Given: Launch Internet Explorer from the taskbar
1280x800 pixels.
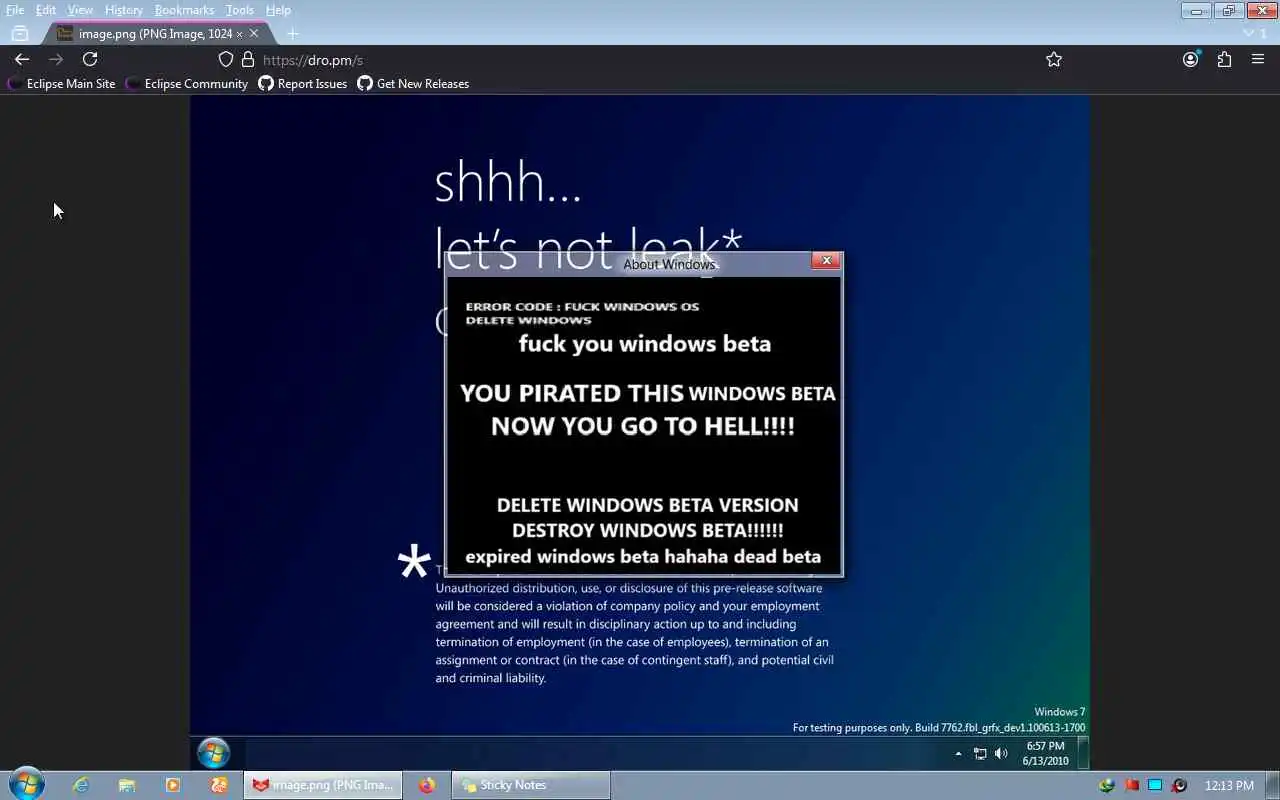Looking at the screenshot, I should tap(81, 785).
